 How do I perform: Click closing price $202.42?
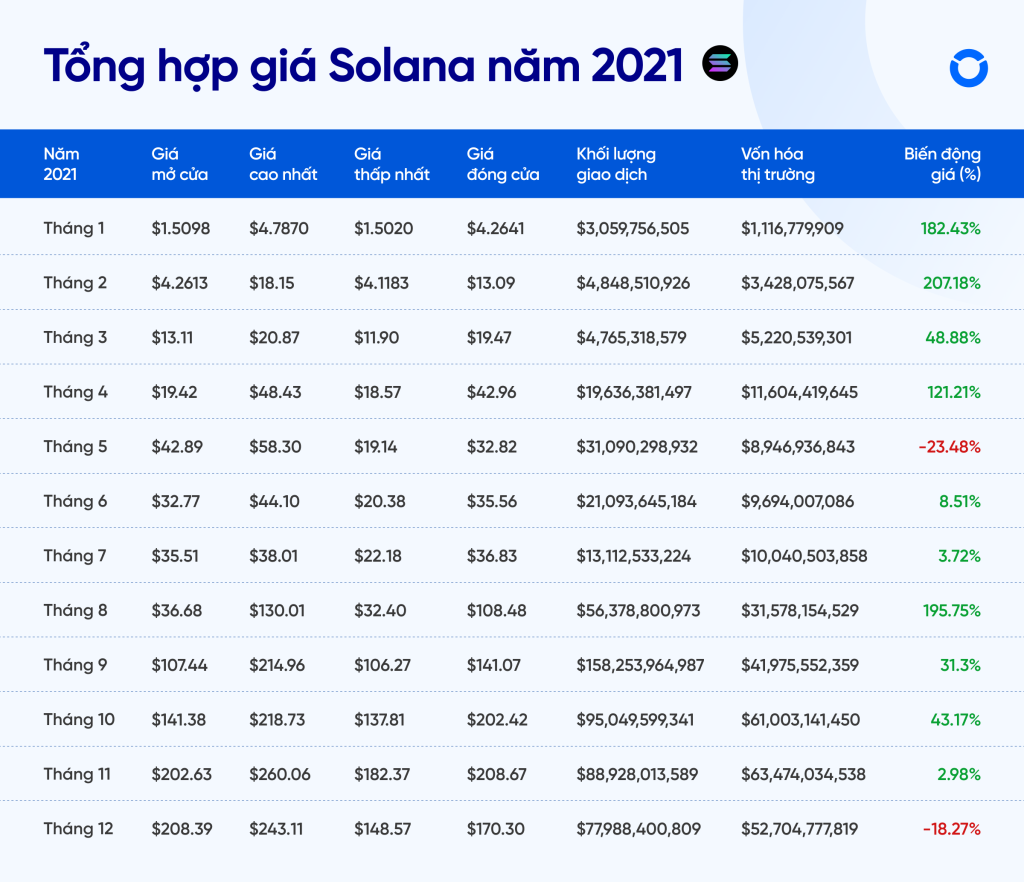coord(497,720)
